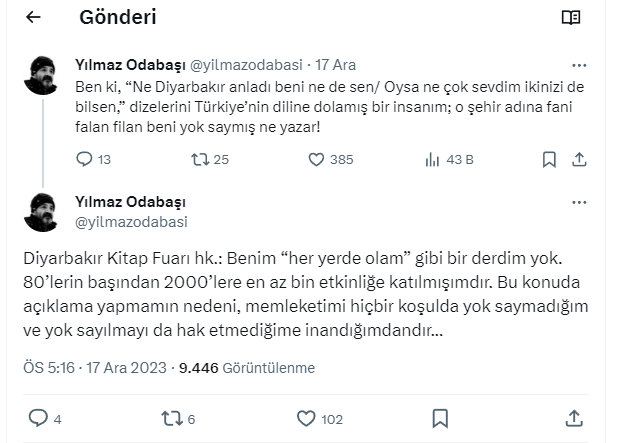The image size is (624, 443).
Task: Bookmark the main tweet at bottom
Action: point(441,417)
